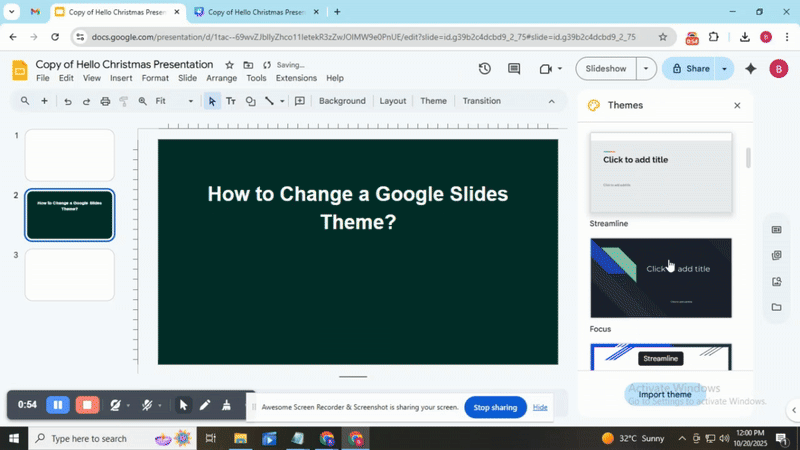Expand the Slideshow options arrow
Viewport: 800px width, 450px height.
pyautogui.click(x=646, y=69)
